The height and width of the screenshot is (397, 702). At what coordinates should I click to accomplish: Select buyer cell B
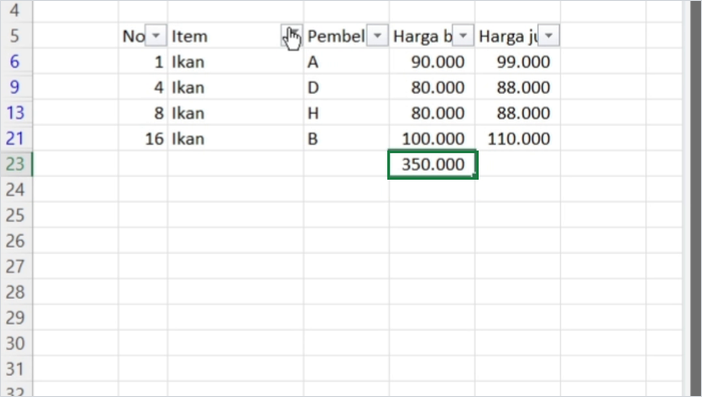coord(346,138)
